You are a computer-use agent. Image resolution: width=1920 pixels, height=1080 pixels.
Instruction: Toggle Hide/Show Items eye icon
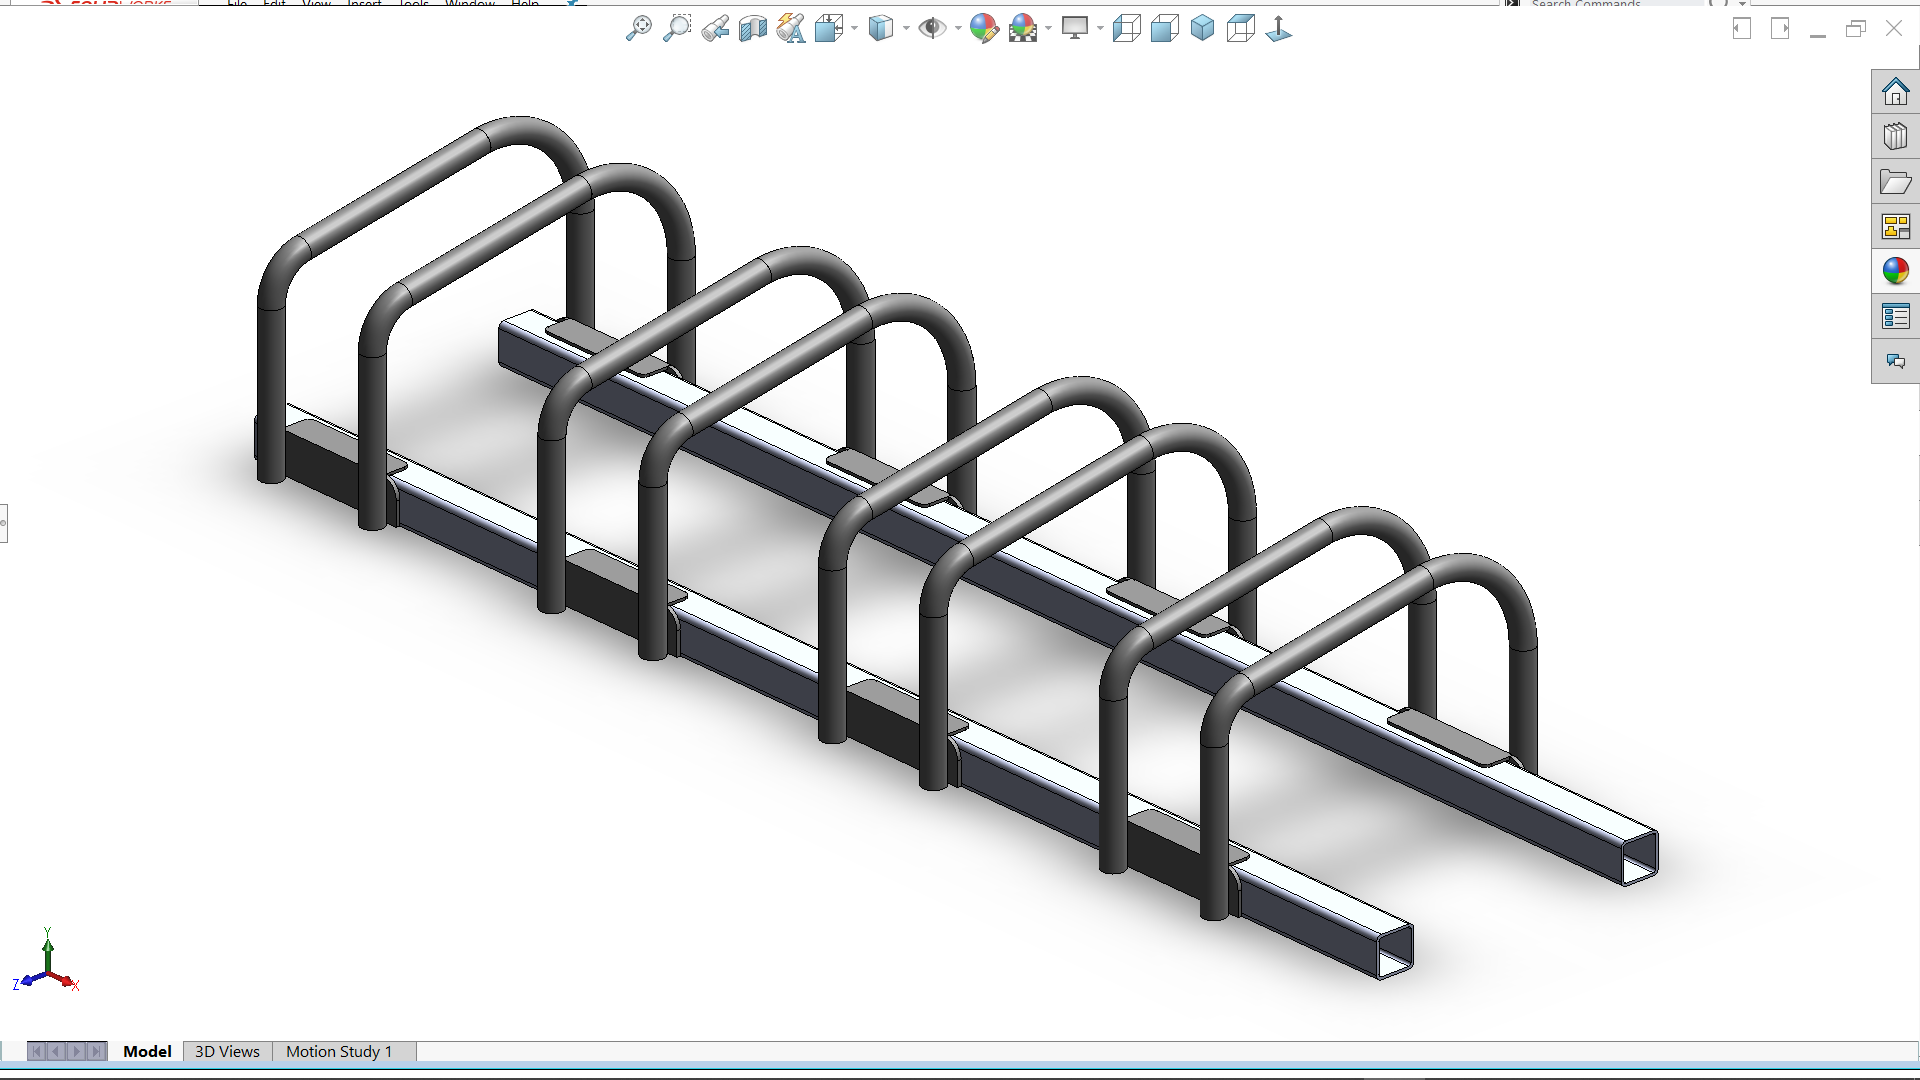pyautogui.click(x=932, y=29)
